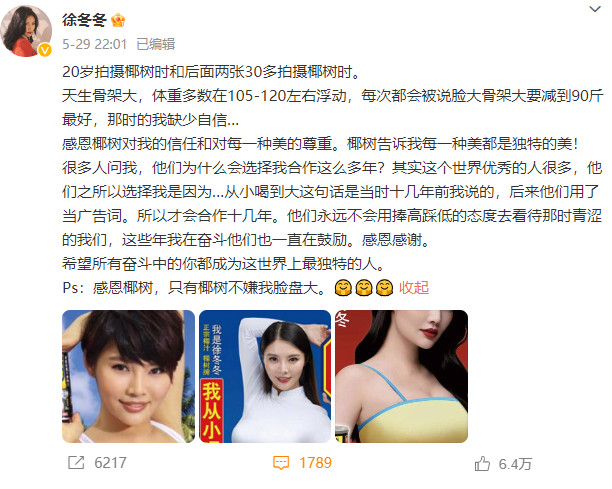
Task: Click the last hug emoji before 收起
Action: 384,288
